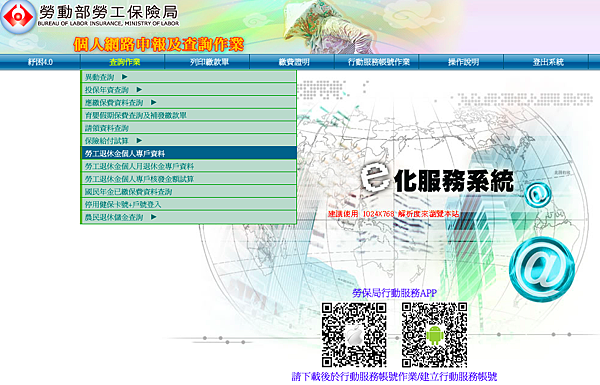Open the 行動服務帳號作業 menu
Image resolution: width=600 pixels, height=385 pixels.
pyautogui.click(x=378, y=62)
